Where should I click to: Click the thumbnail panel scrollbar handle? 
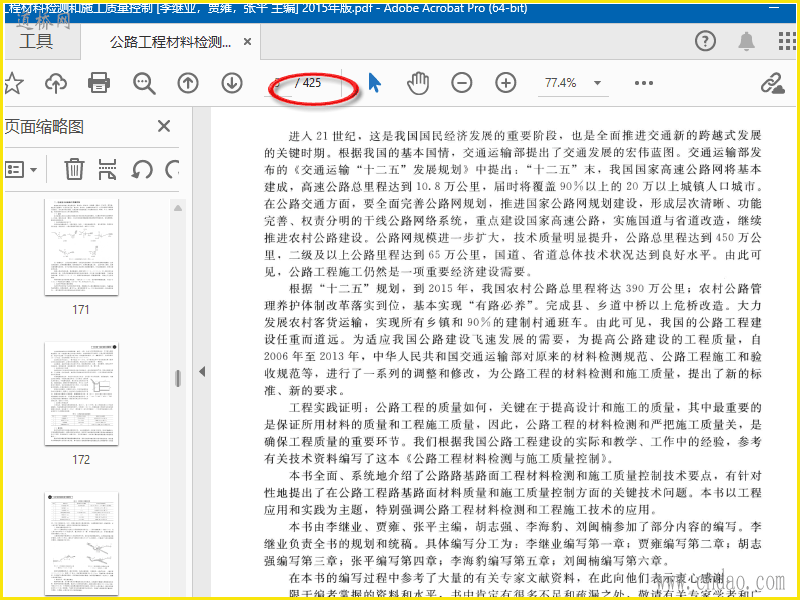[178, 378]
